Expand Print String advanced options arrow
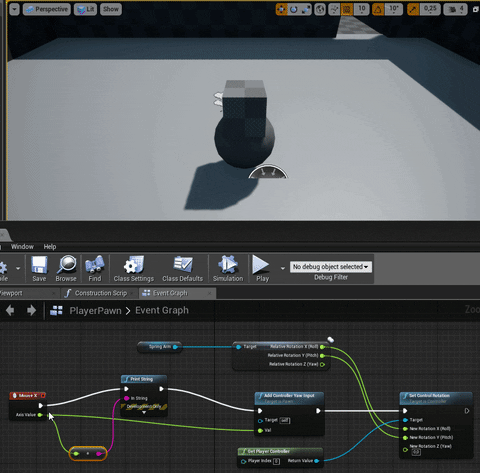The image size is (480, 473). tap(144, 413)
